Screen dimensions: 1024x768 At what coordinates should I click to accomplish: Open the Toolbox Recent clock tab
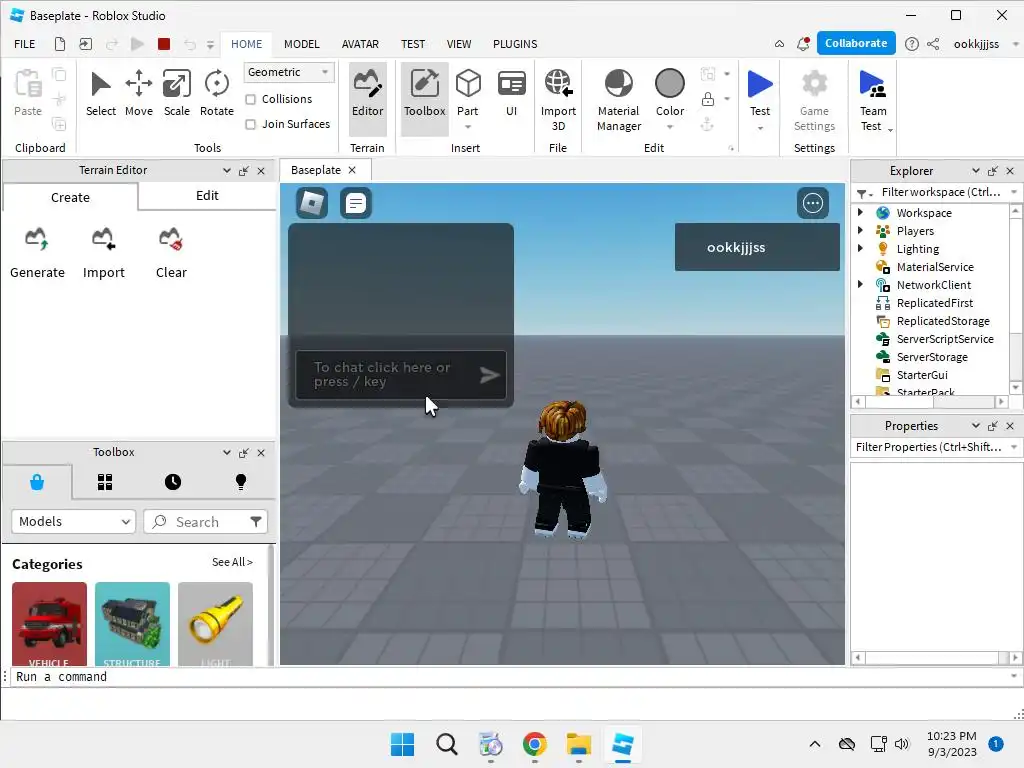click(173, 482)
